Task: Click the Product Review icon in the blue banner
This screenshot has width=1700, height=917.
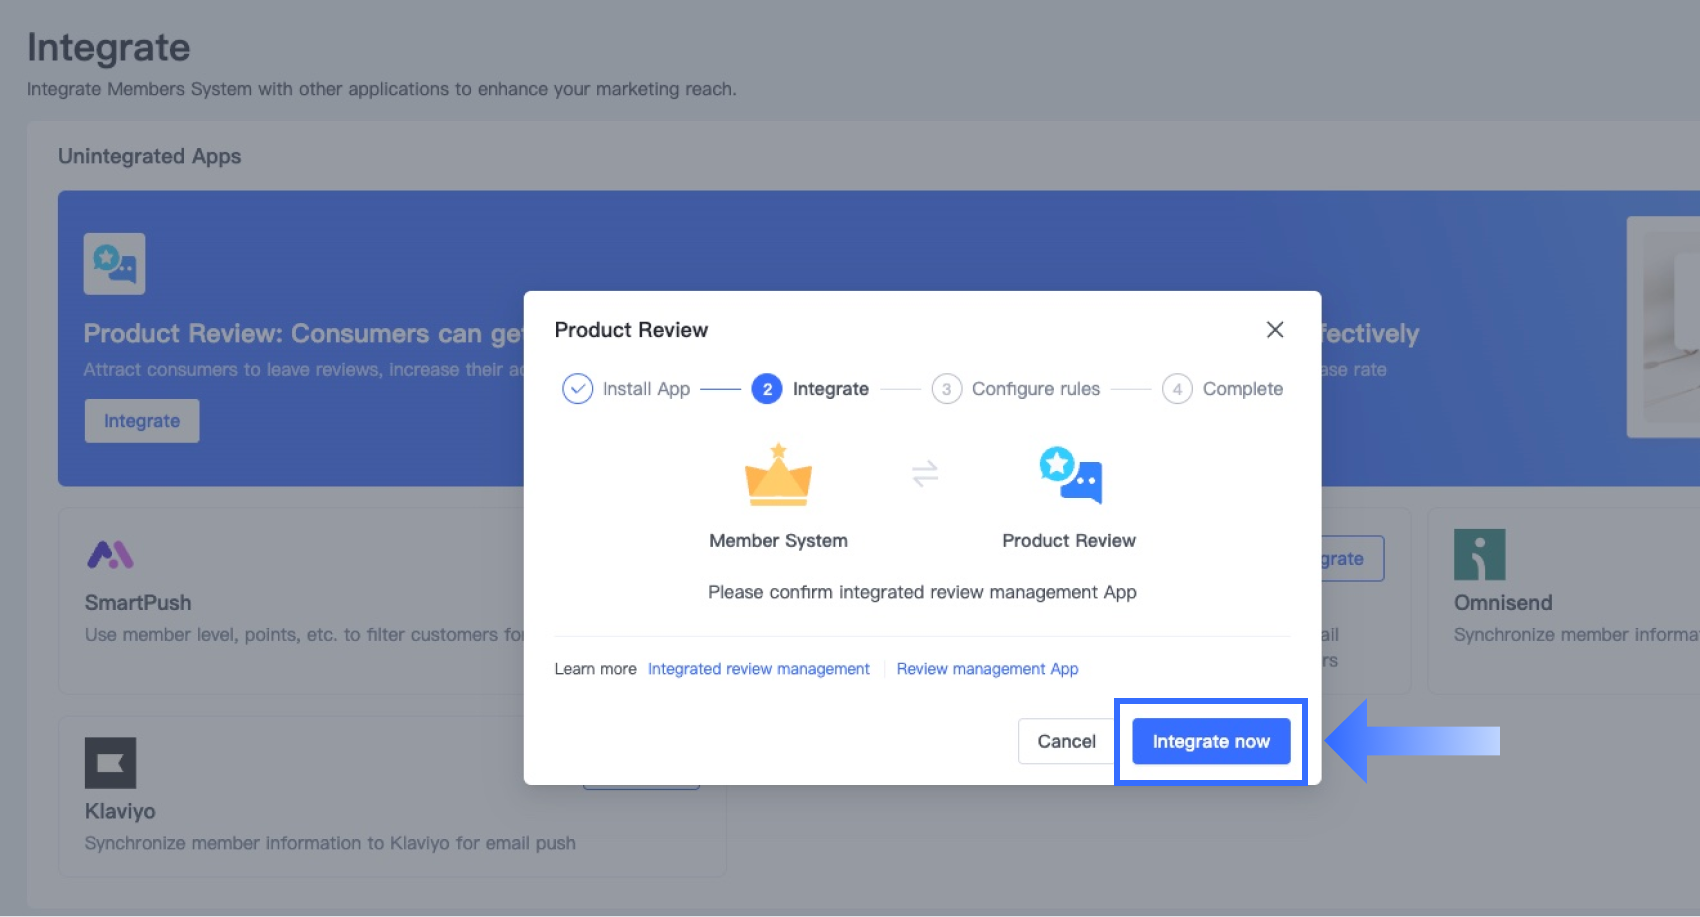Action: click(114, 264)
